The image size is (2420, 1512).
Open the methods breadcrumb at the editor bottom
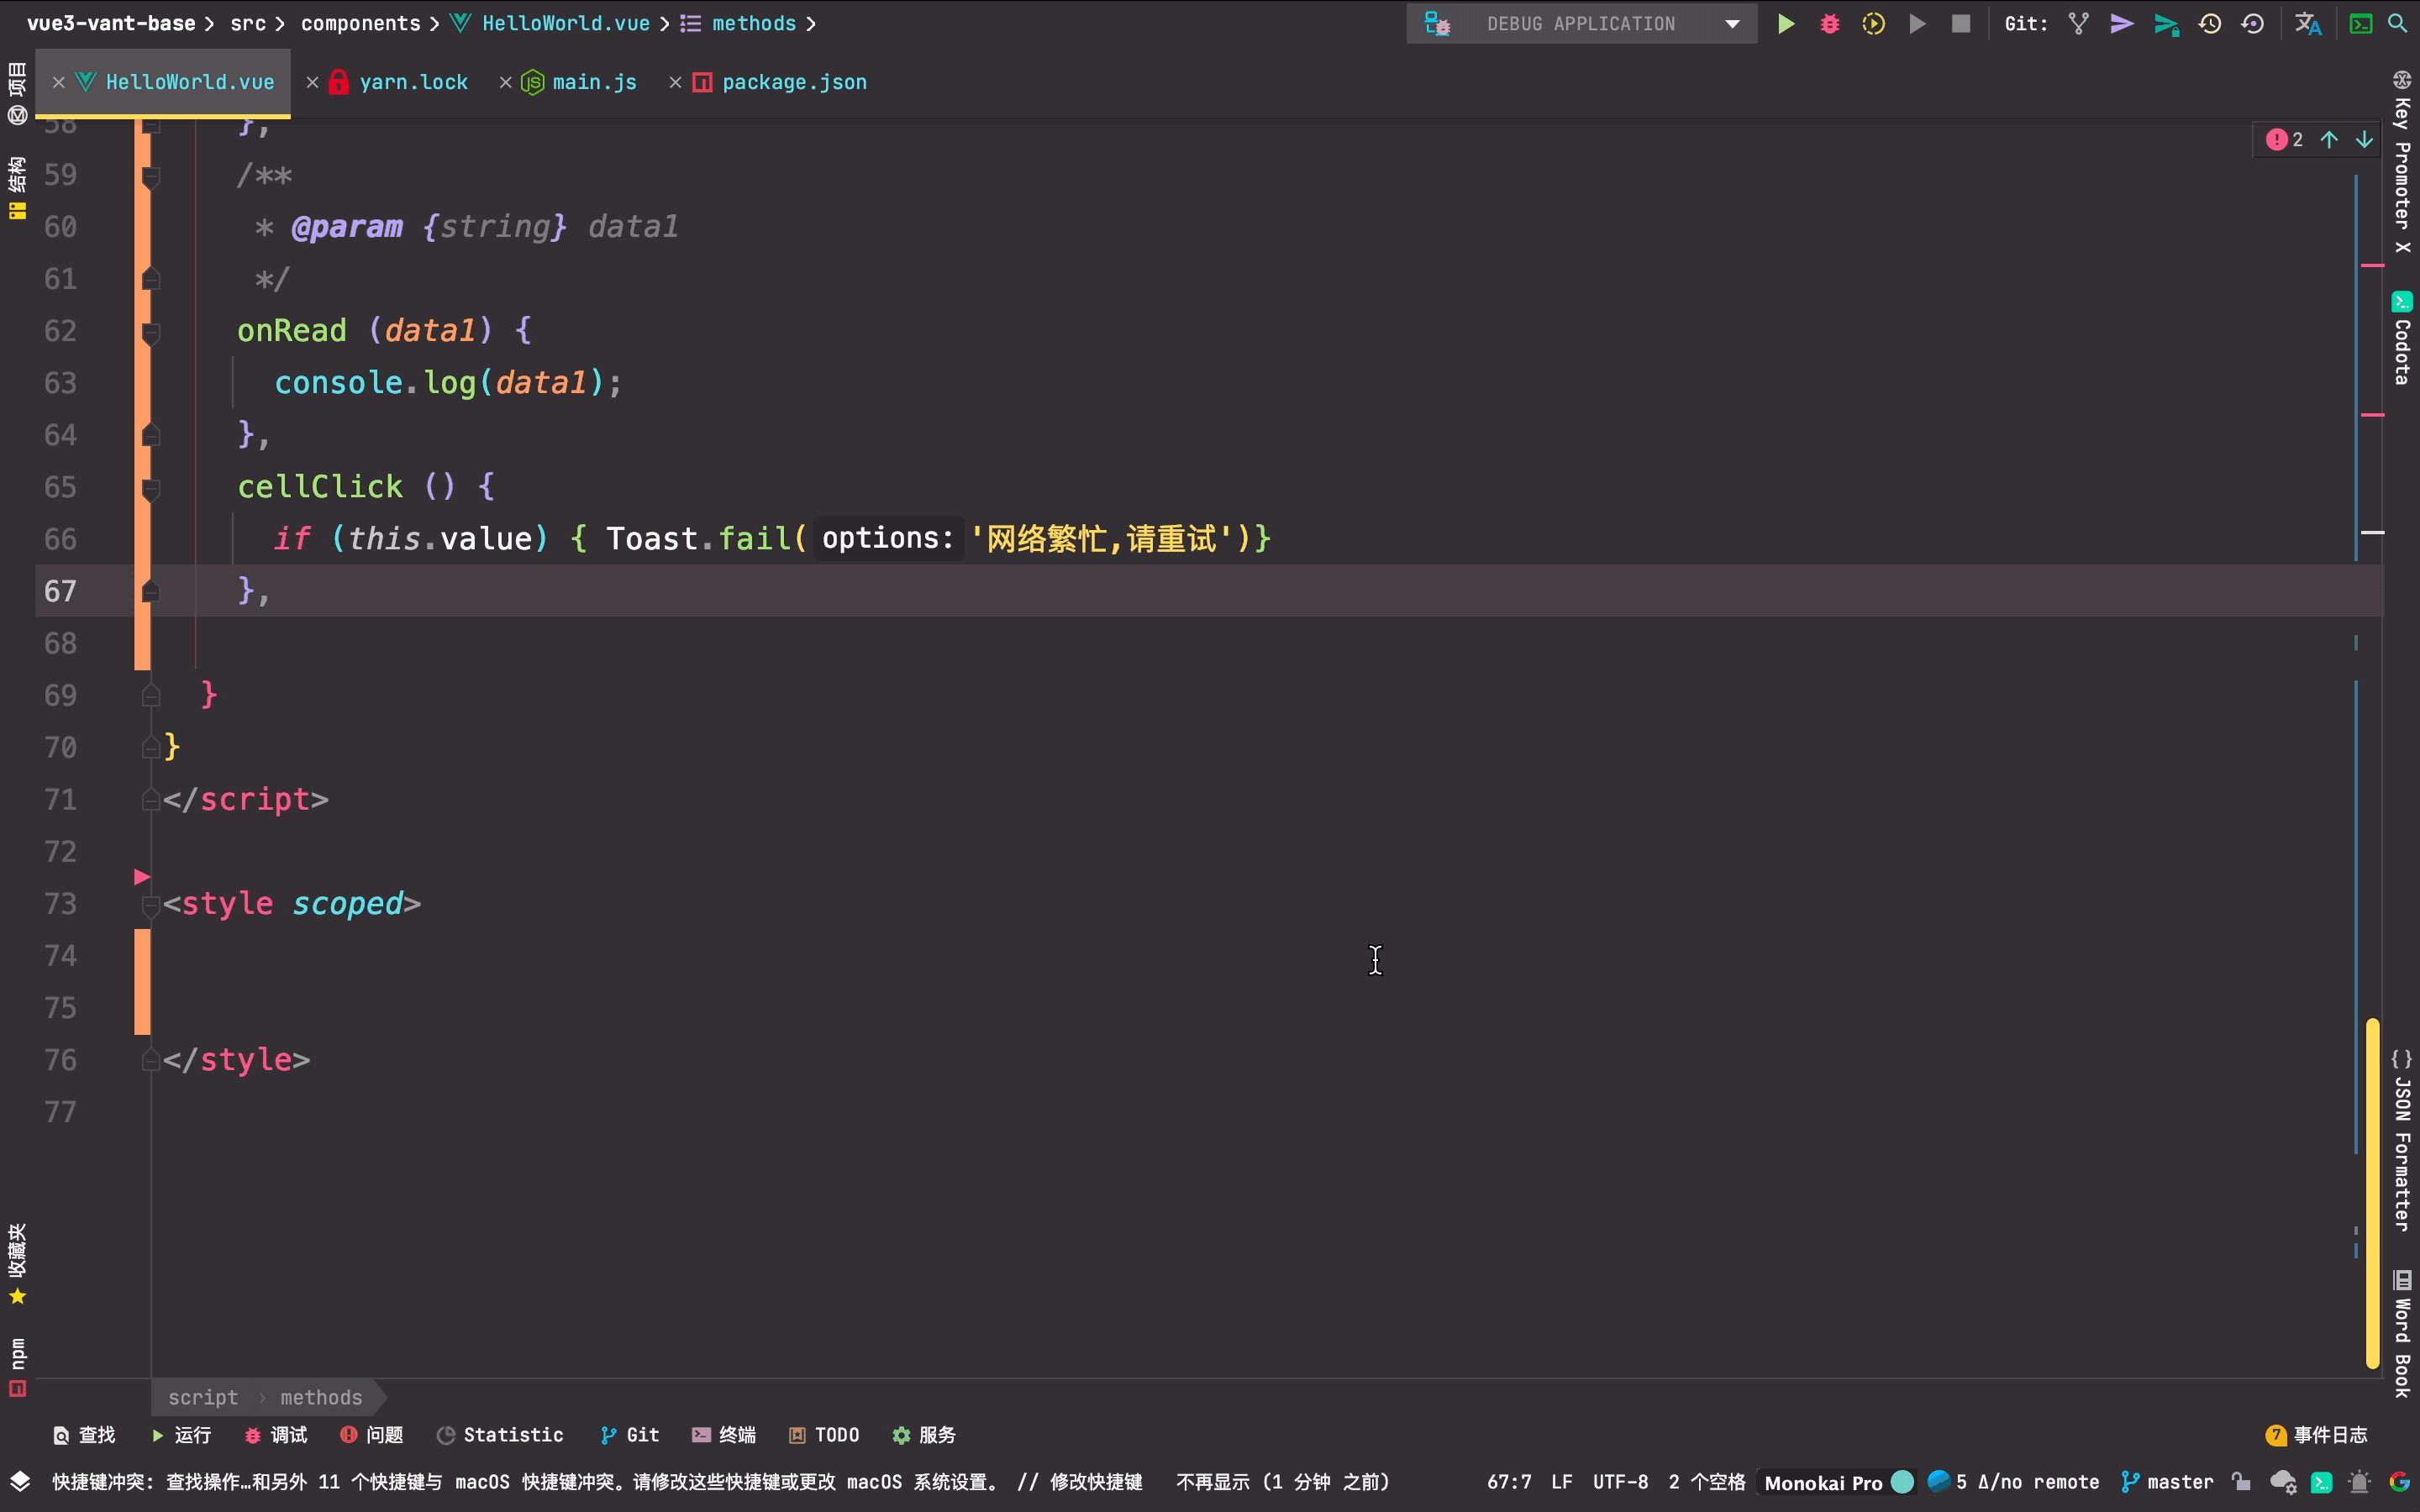320,1397
